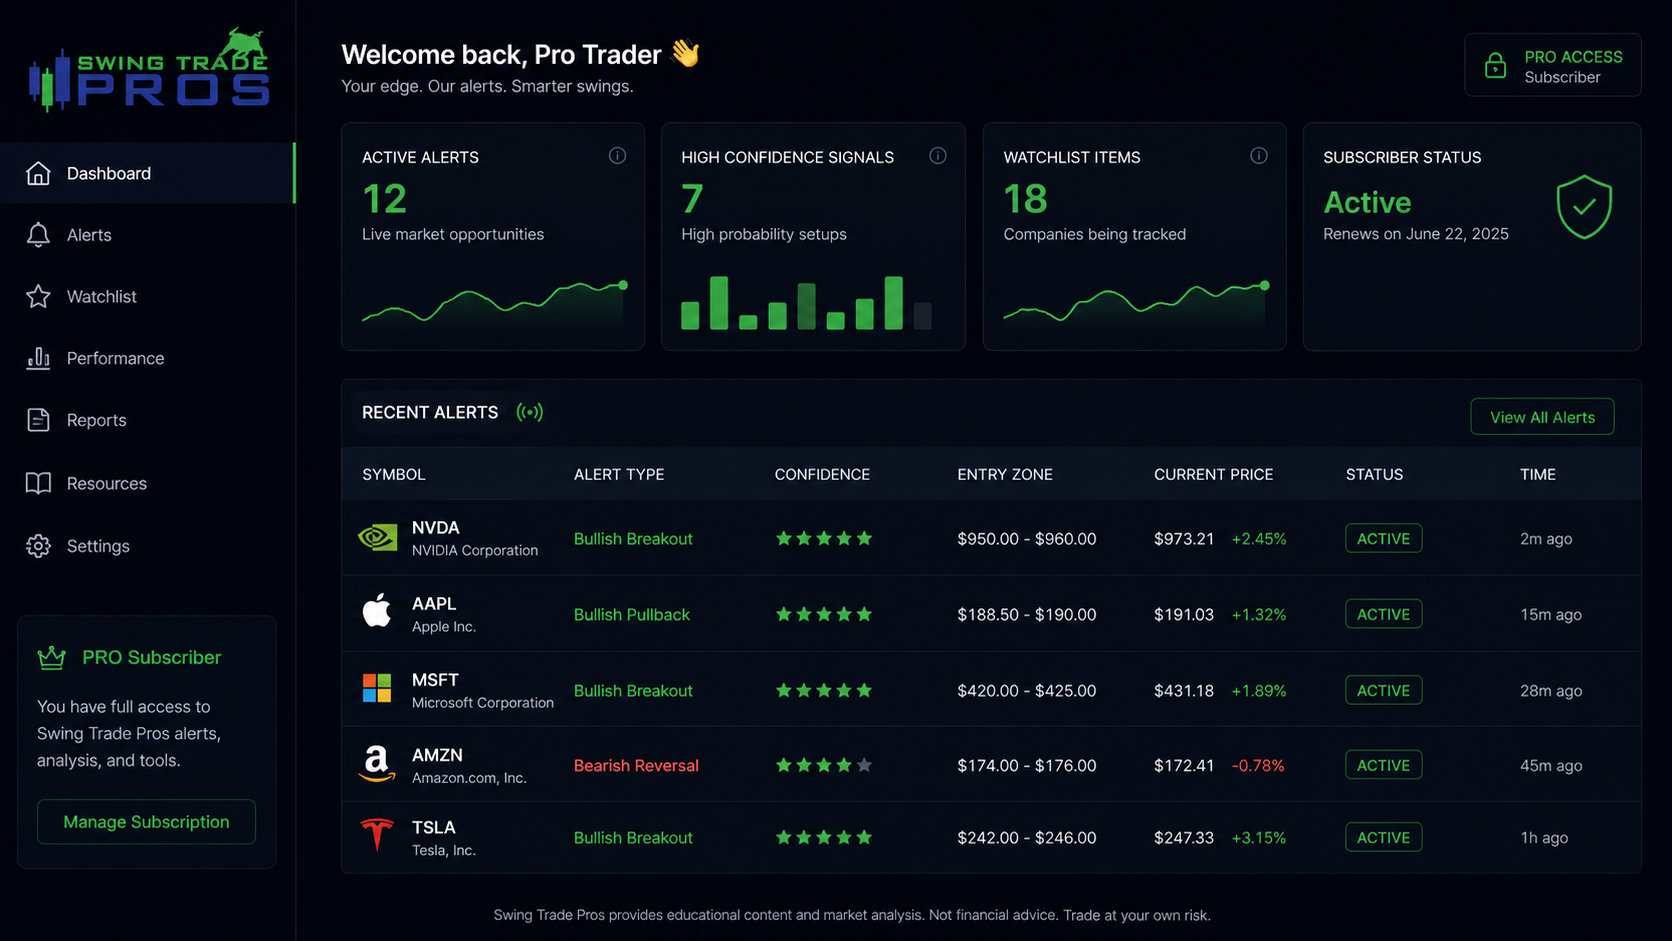
Task: Click the Tesla logo icon
Action: click(x=377, y=834)
